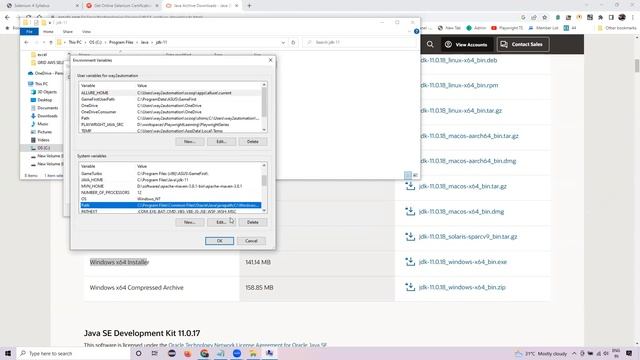Select Documents in File Explorer sidebar
This screenshot has height=360, width=640.
tap(44, 108)
